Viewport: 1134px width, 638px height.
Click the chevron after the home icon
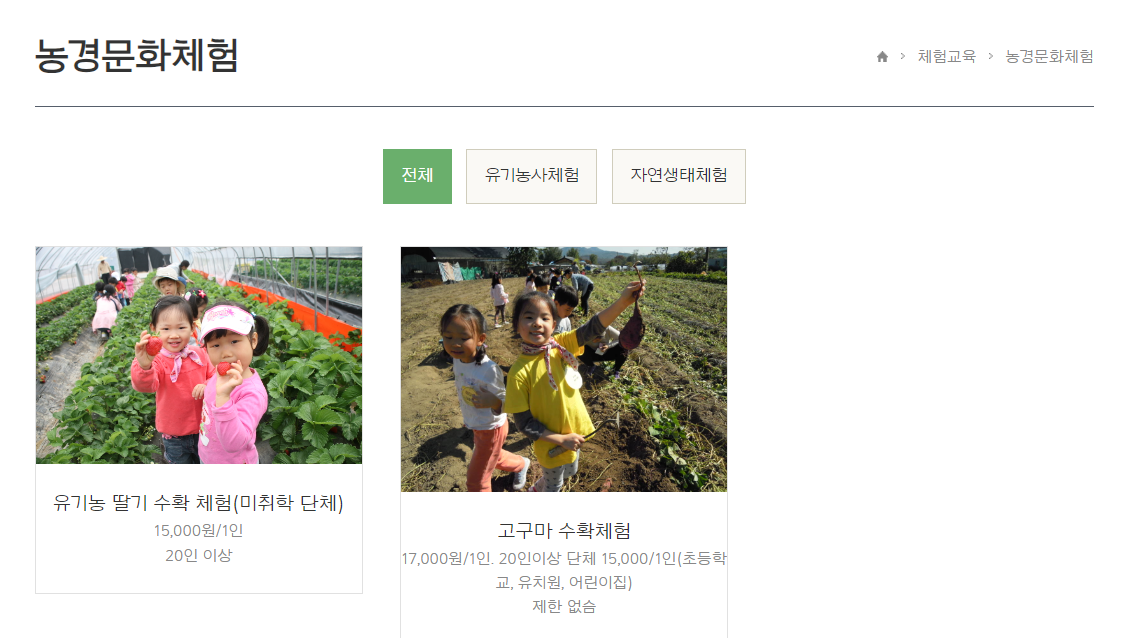point(903,56)
